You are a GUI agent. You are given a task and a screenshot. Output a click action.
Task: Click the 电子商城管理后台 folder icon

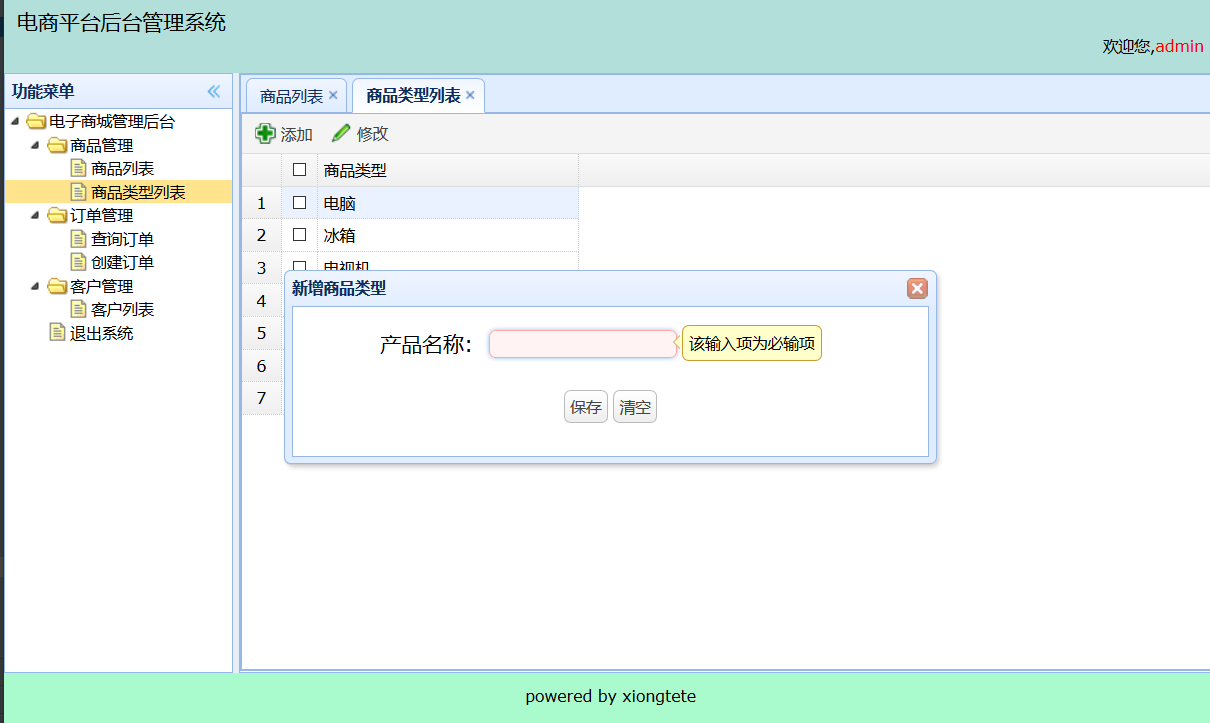pyautogui.click(x=36, y=122)
